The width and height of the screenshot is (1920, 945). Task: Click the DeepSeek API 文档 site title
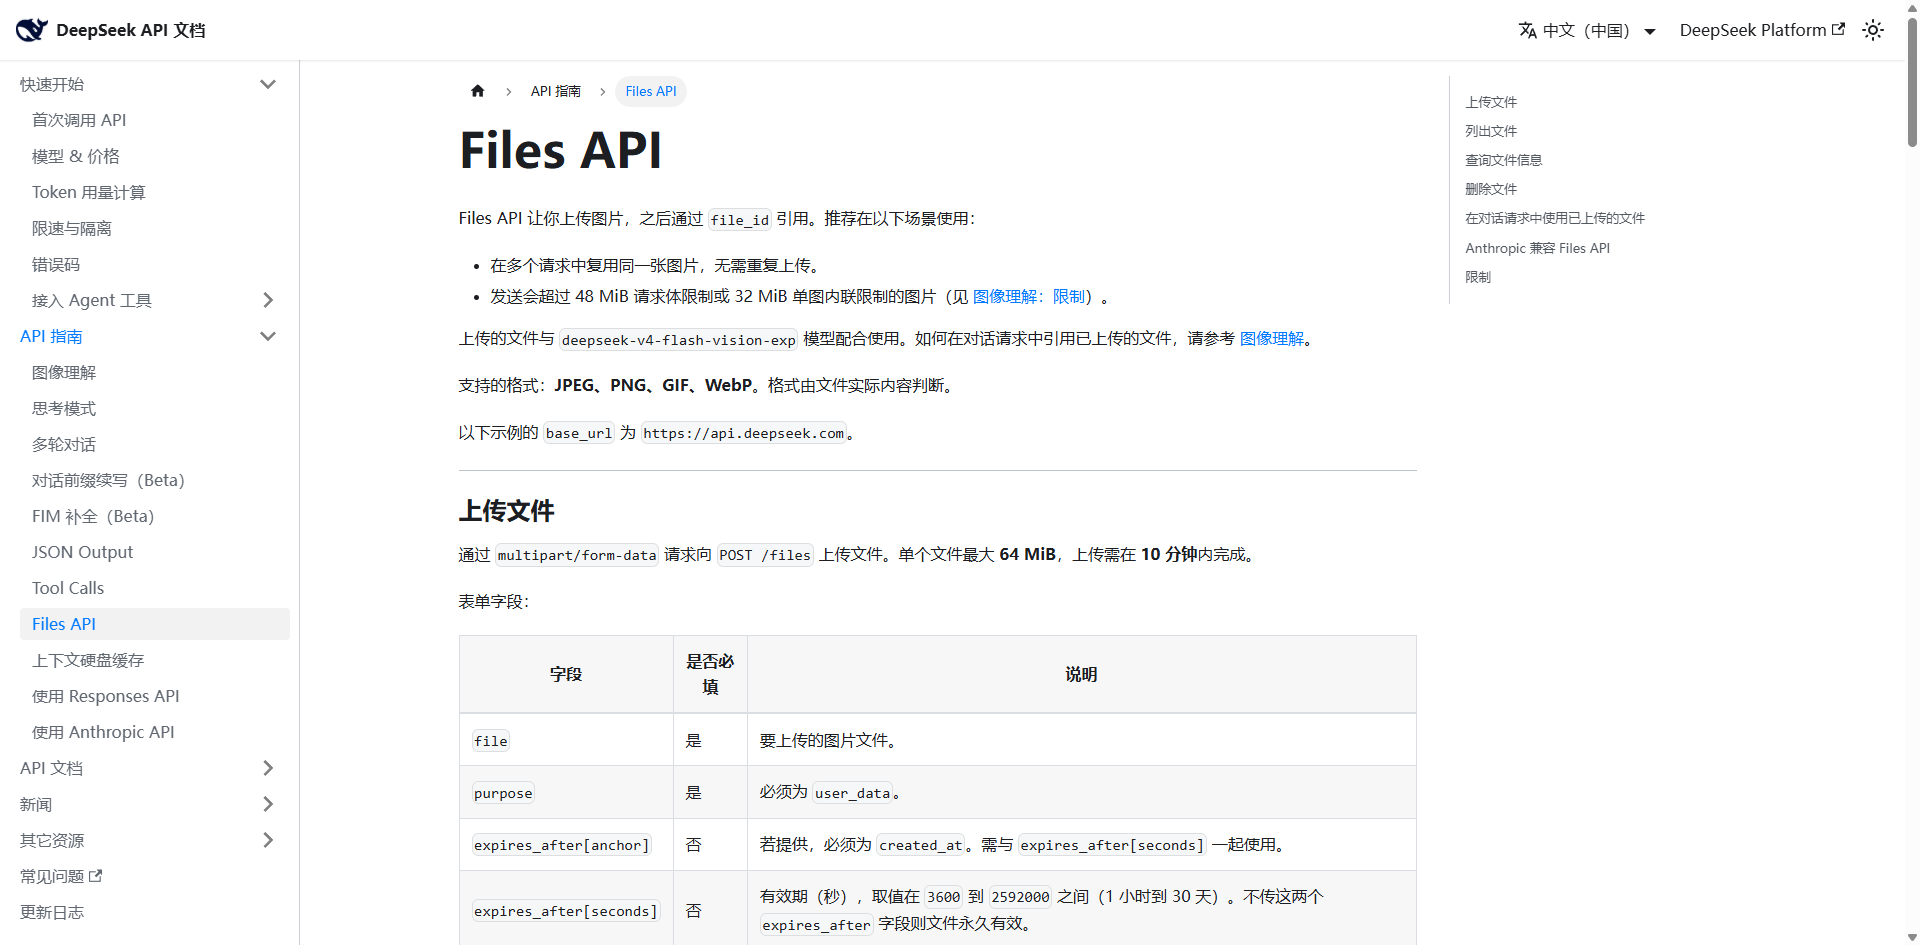click(x=131, y=30)
